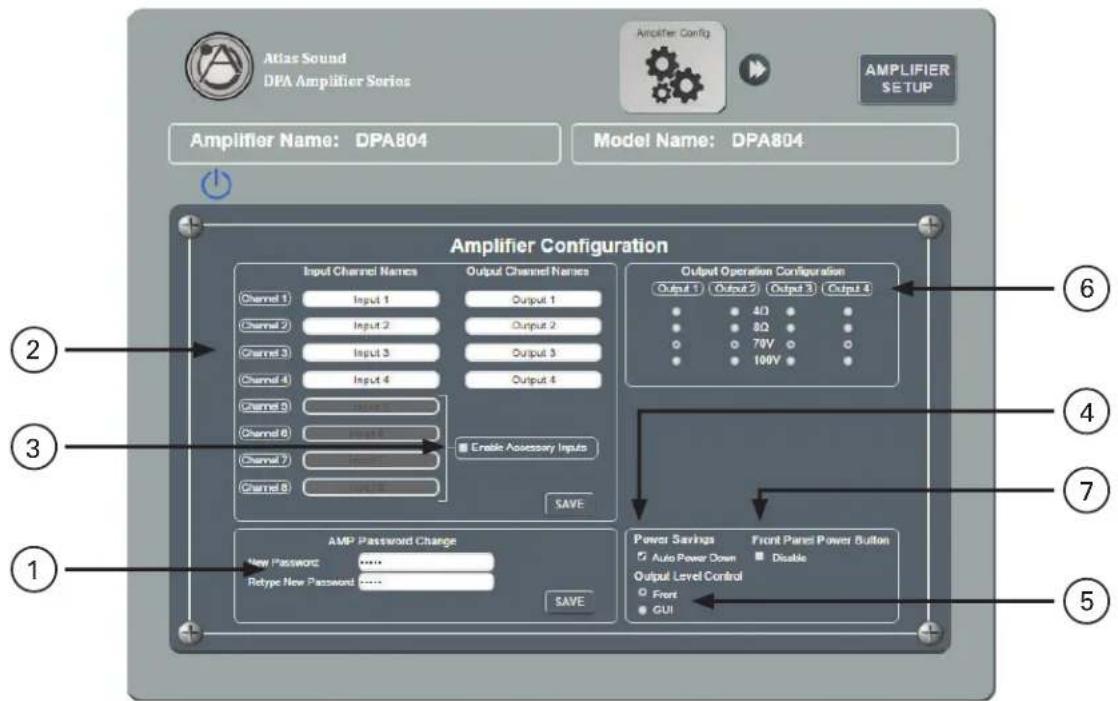Image resolution: width=1118 pixels, height=701 pixels.
Task: Click the greyed Channel 5 input field
Action: (371, 406)
